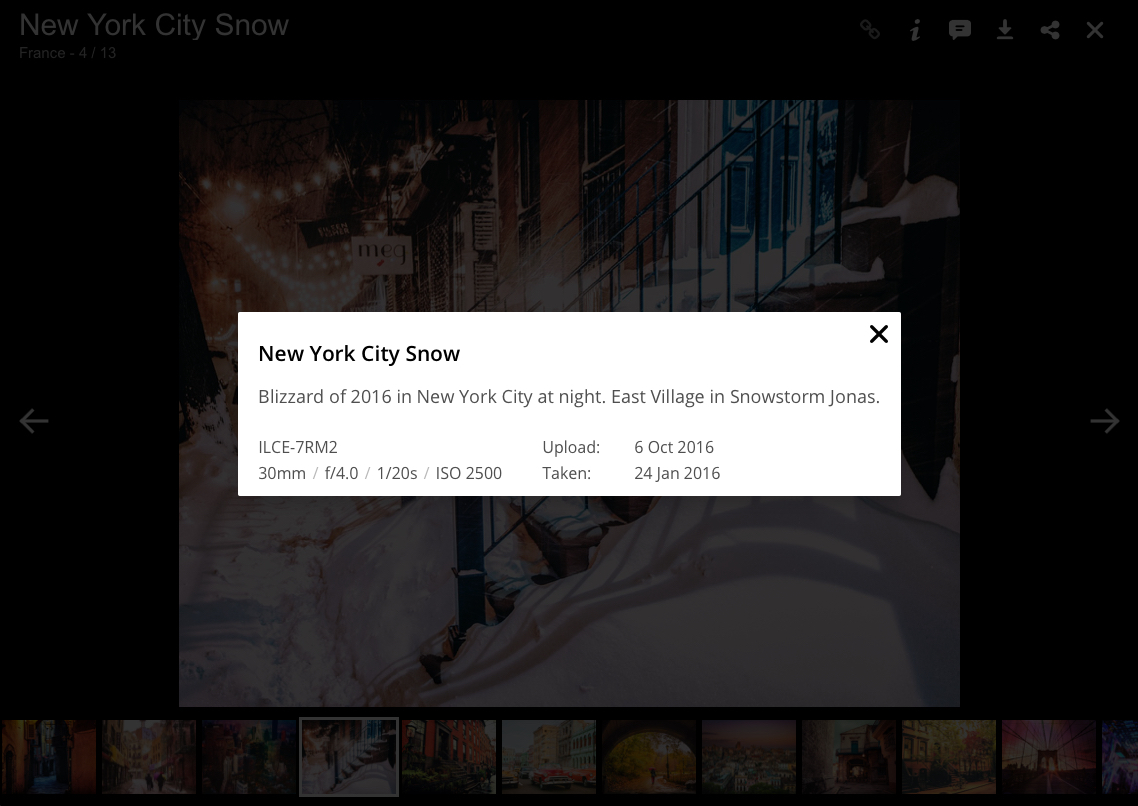Go to the previous photo arrow
This screenshot has width=1138, height=806.
[x=33, y=421]
